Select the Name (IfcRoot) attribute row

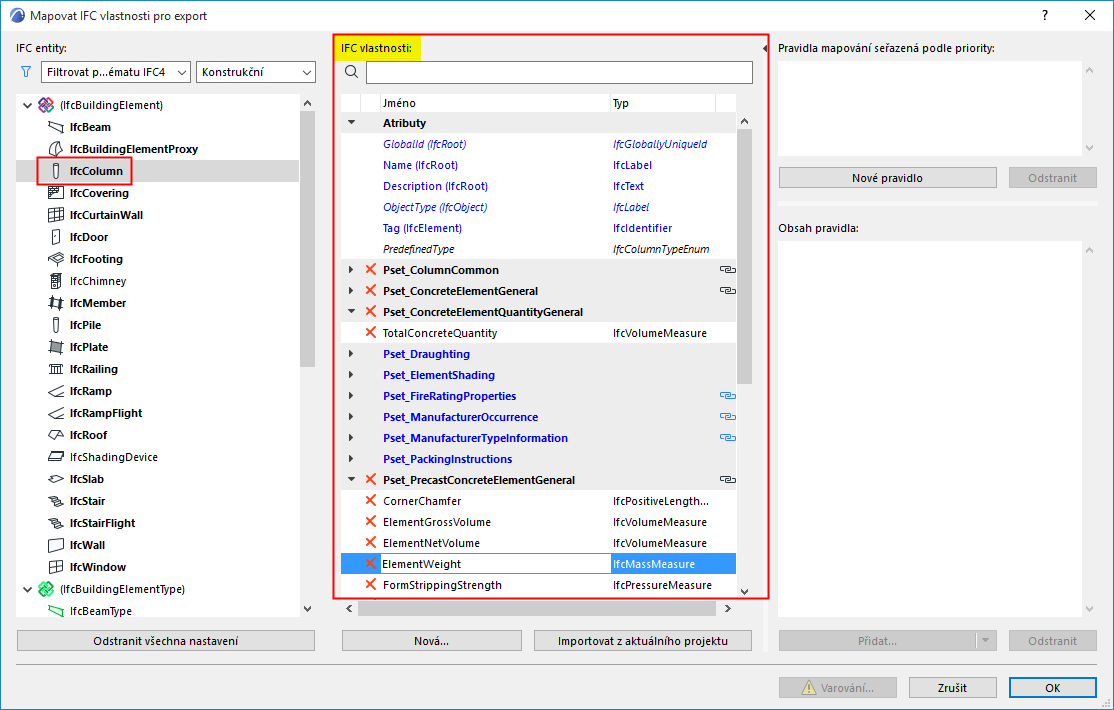click(539, 165)
